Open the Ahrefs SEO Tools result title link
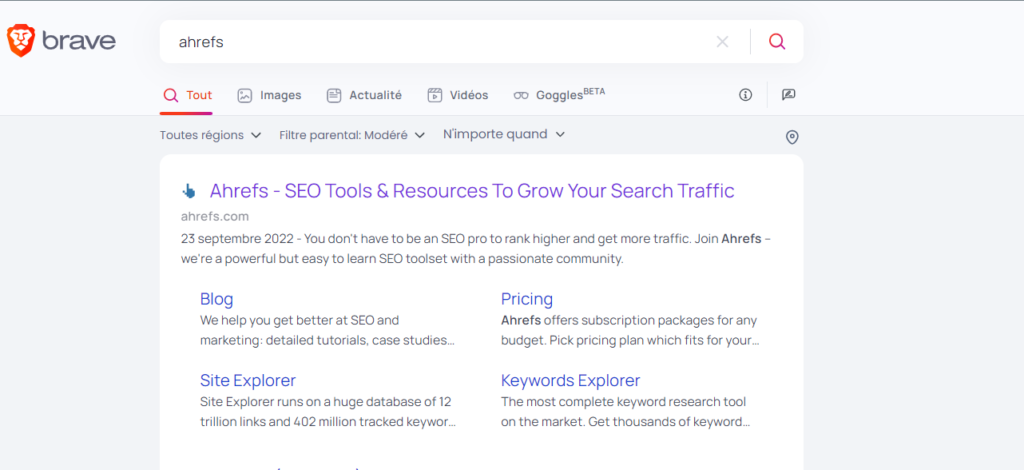The width and height of the screenshot is (1024, 470). click(x=471, y=191)
